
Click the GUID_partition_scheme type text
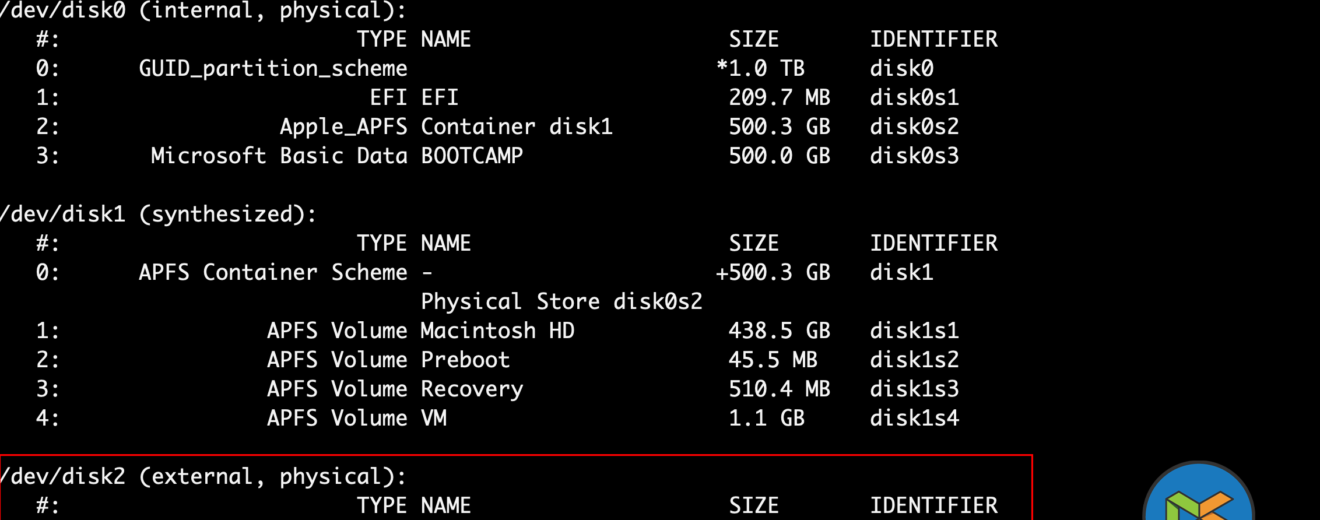coord(273,69)
